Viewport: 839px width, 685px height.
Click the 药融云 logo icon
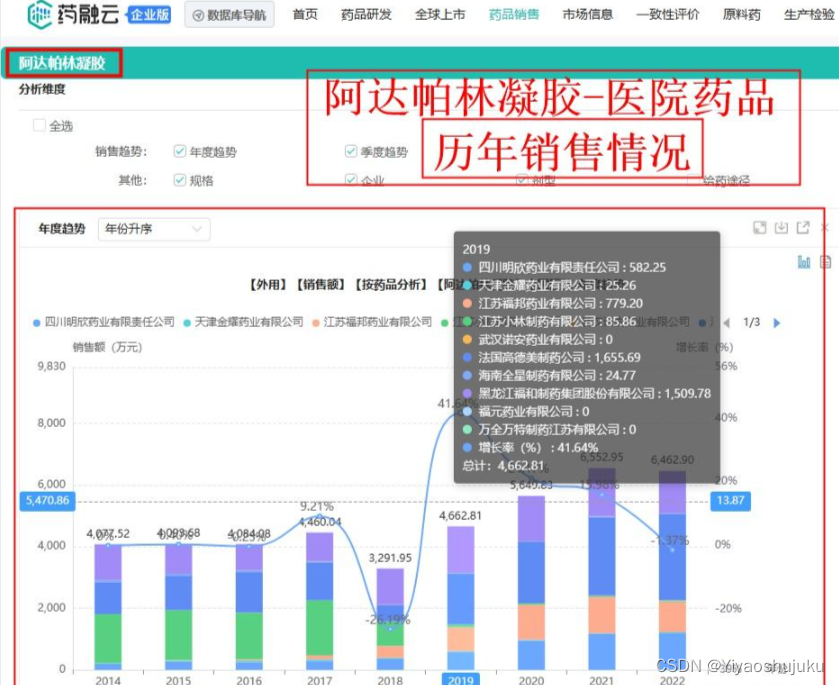click(40, 14)
